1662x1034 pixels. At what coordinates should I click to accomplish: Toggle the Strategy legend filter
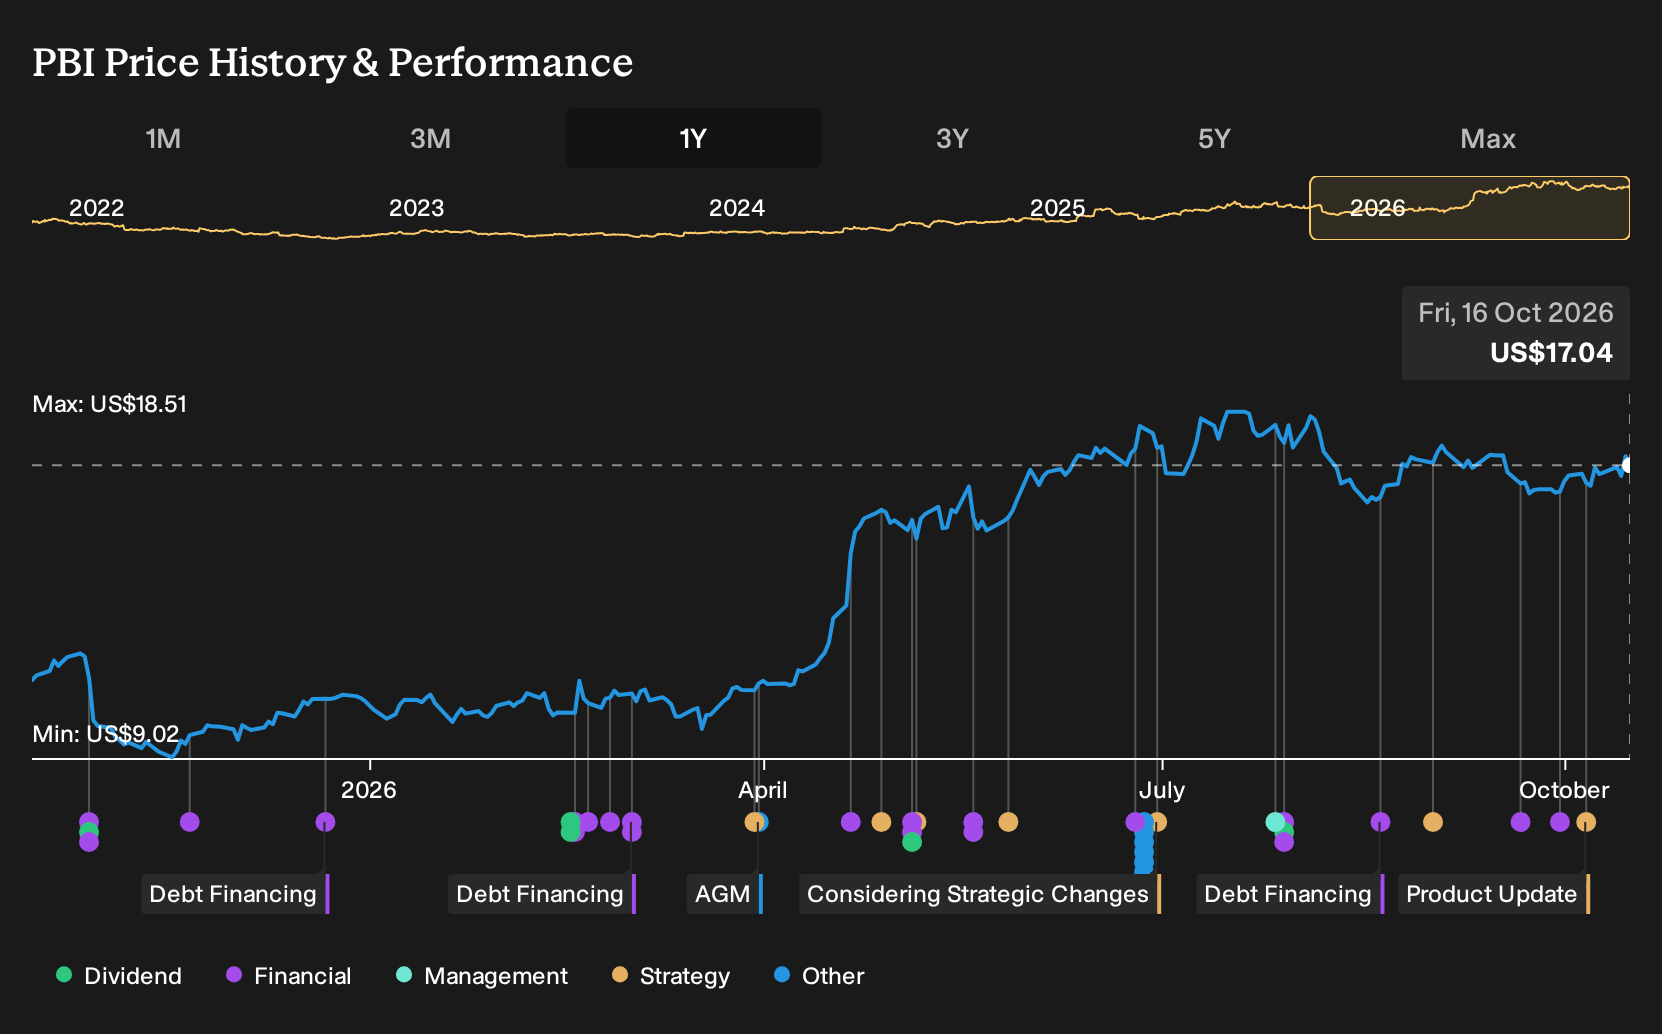click(671, 976)
